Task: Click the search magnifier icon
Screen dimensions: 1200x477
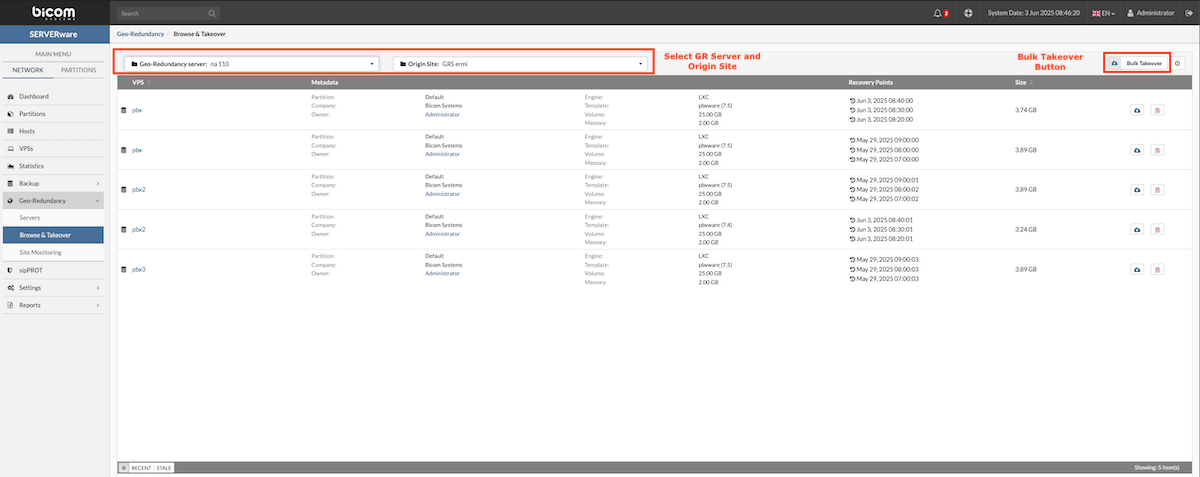Action: click(213, 14)
